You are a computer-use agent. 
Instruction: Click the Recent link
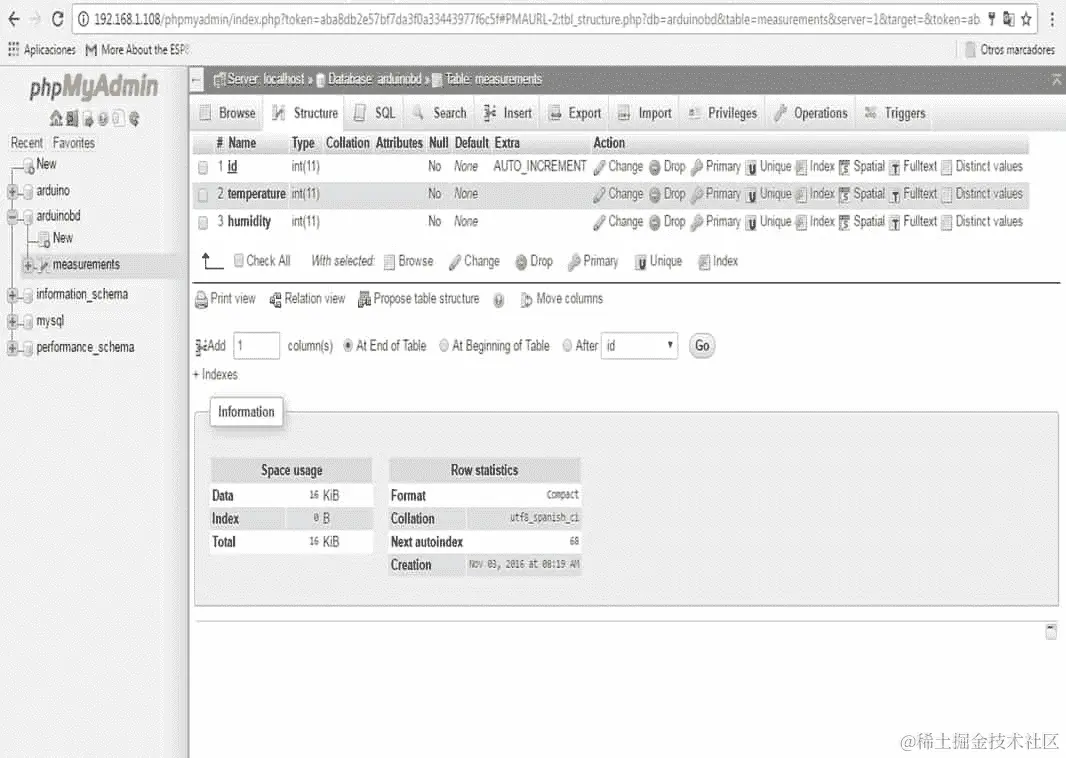27,143
